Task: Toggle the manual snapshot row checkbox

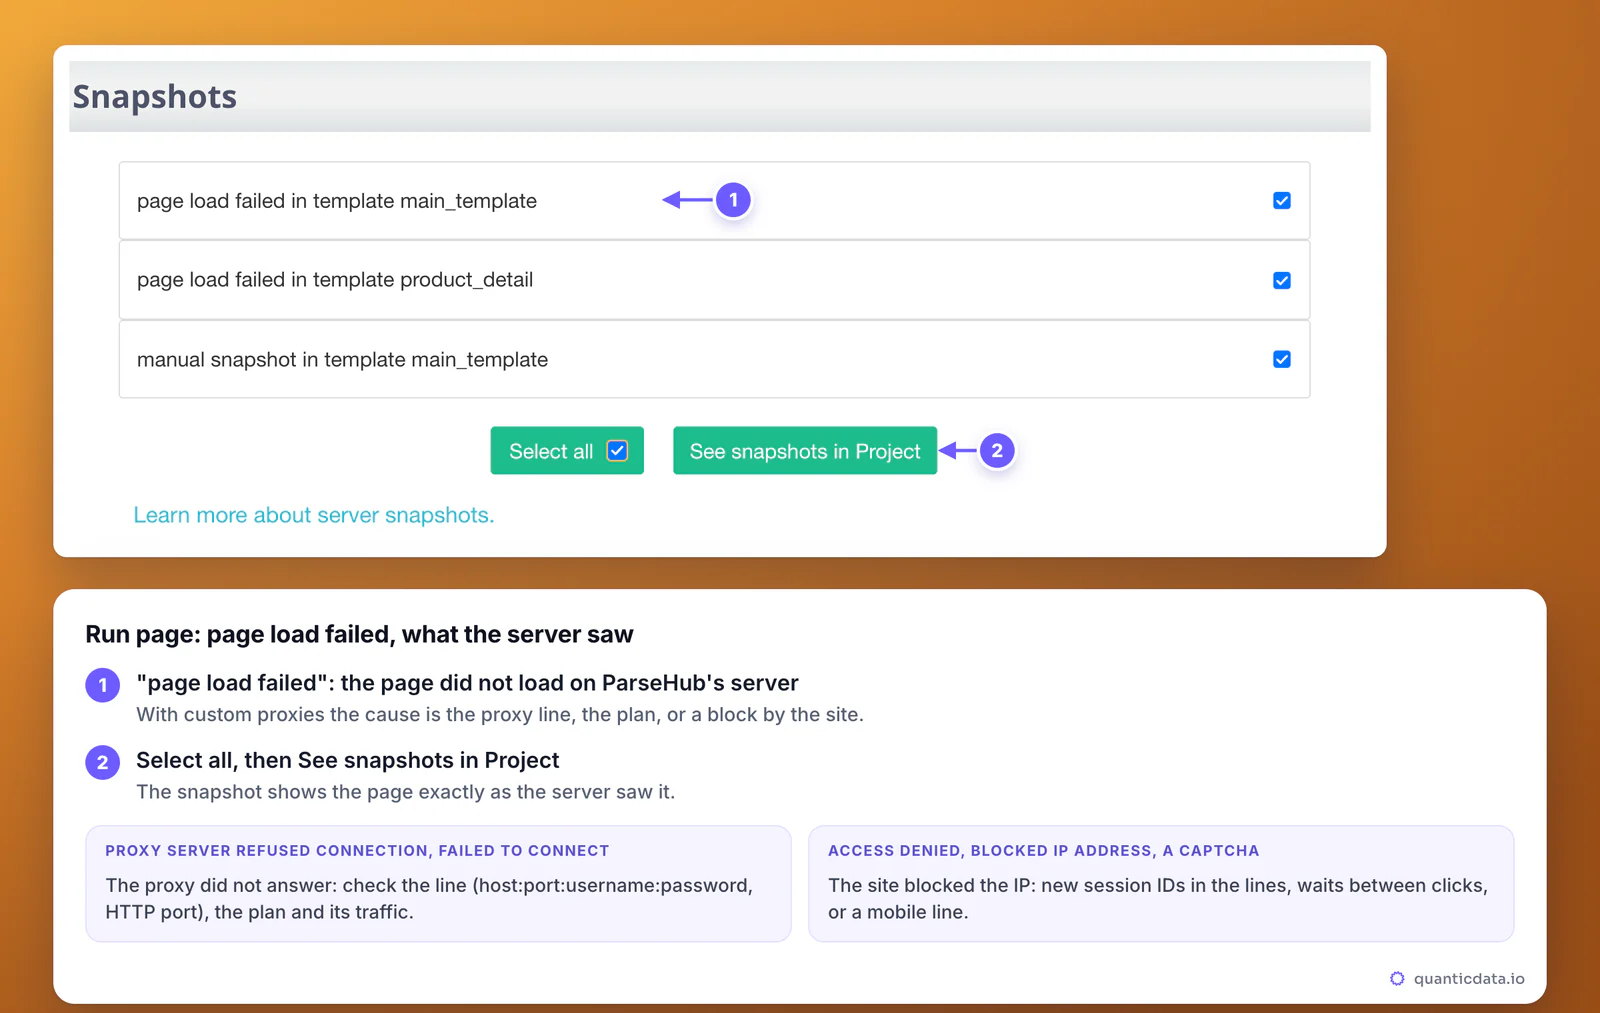Action: [1281, 359]
